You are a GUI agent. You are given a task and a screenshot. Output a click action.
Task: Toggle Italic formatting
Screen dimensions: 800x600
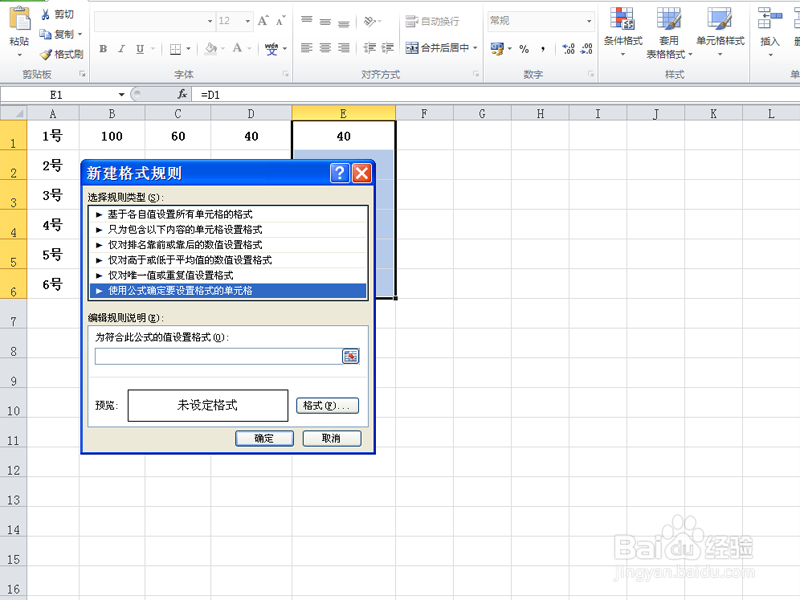(x=121, y=49)
